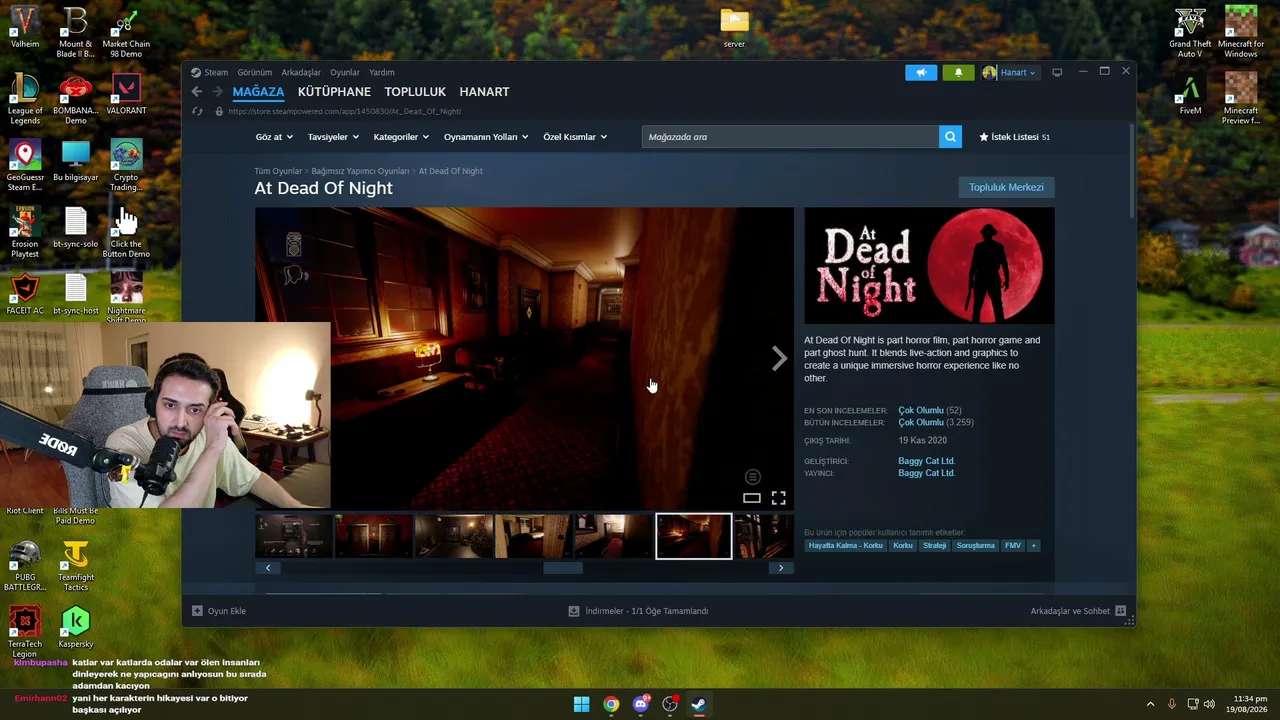This screenshot has height=720, width=1280.
Task: Click the thumbnail strip scroll handle
Action: pos(563,568)
